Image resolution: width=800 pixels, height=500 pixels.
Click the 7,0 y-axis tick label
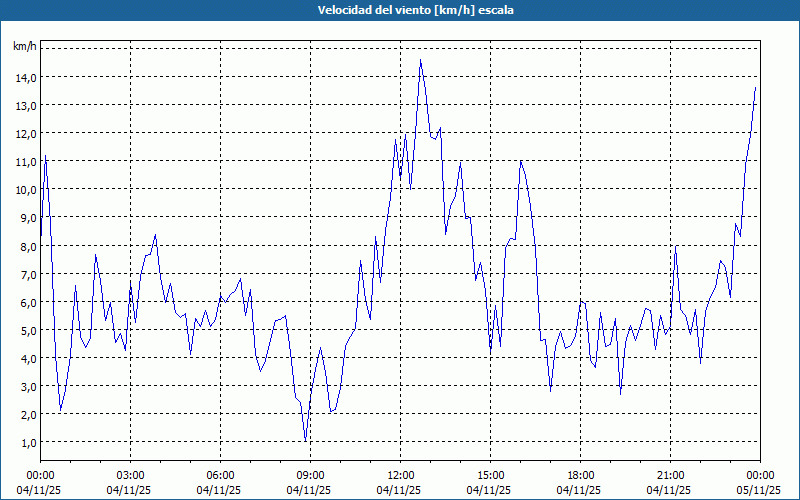click(26, 274)
